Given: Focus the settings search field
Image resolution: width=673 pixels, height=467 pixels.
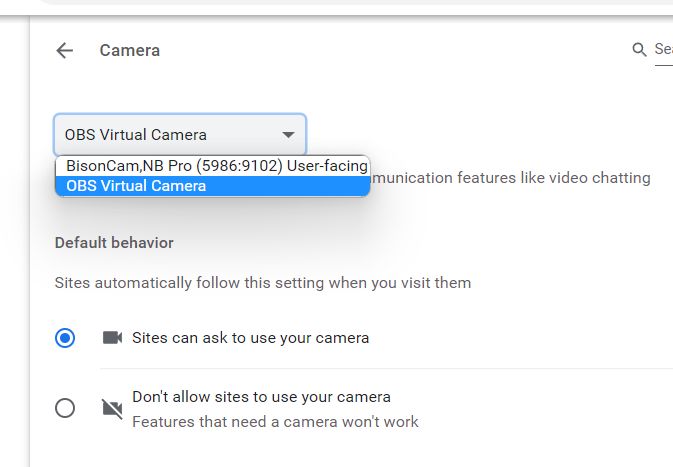Looking at the screenshot, I should point(663,49).
